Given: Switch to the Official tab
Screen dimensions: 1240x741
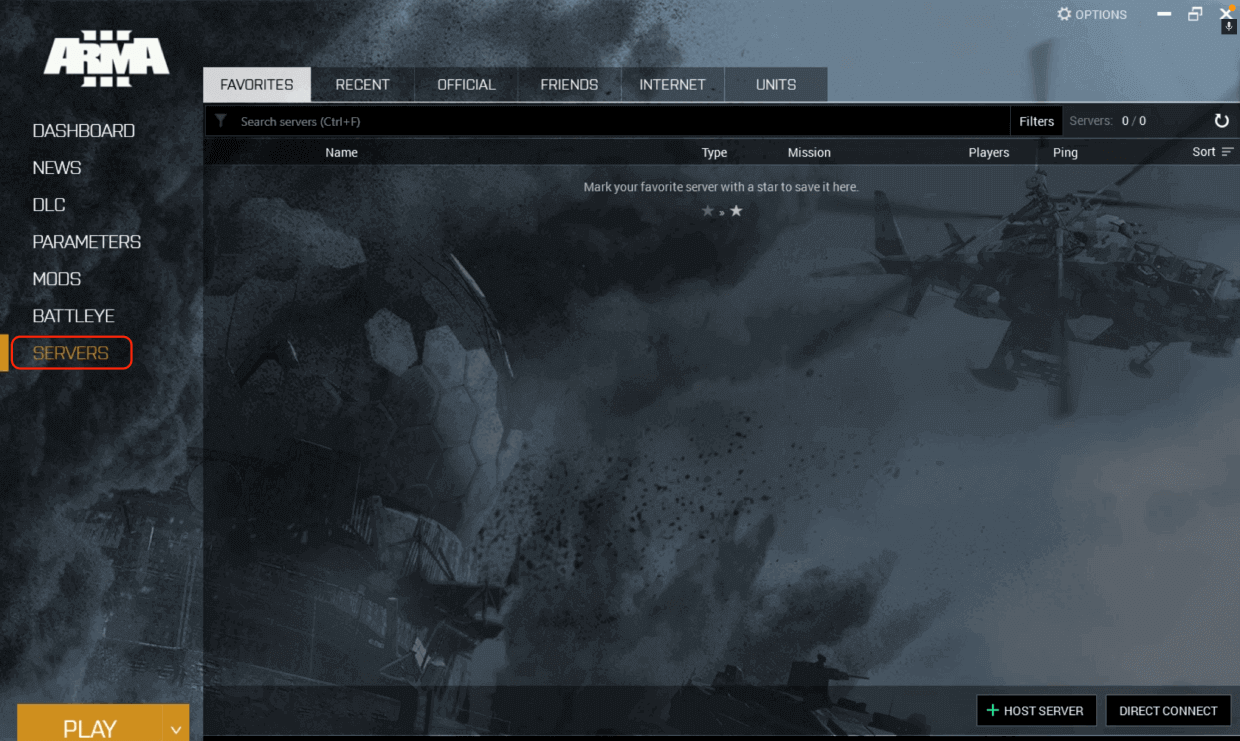Looking at the screenshot, I should [x=466, y=85].
